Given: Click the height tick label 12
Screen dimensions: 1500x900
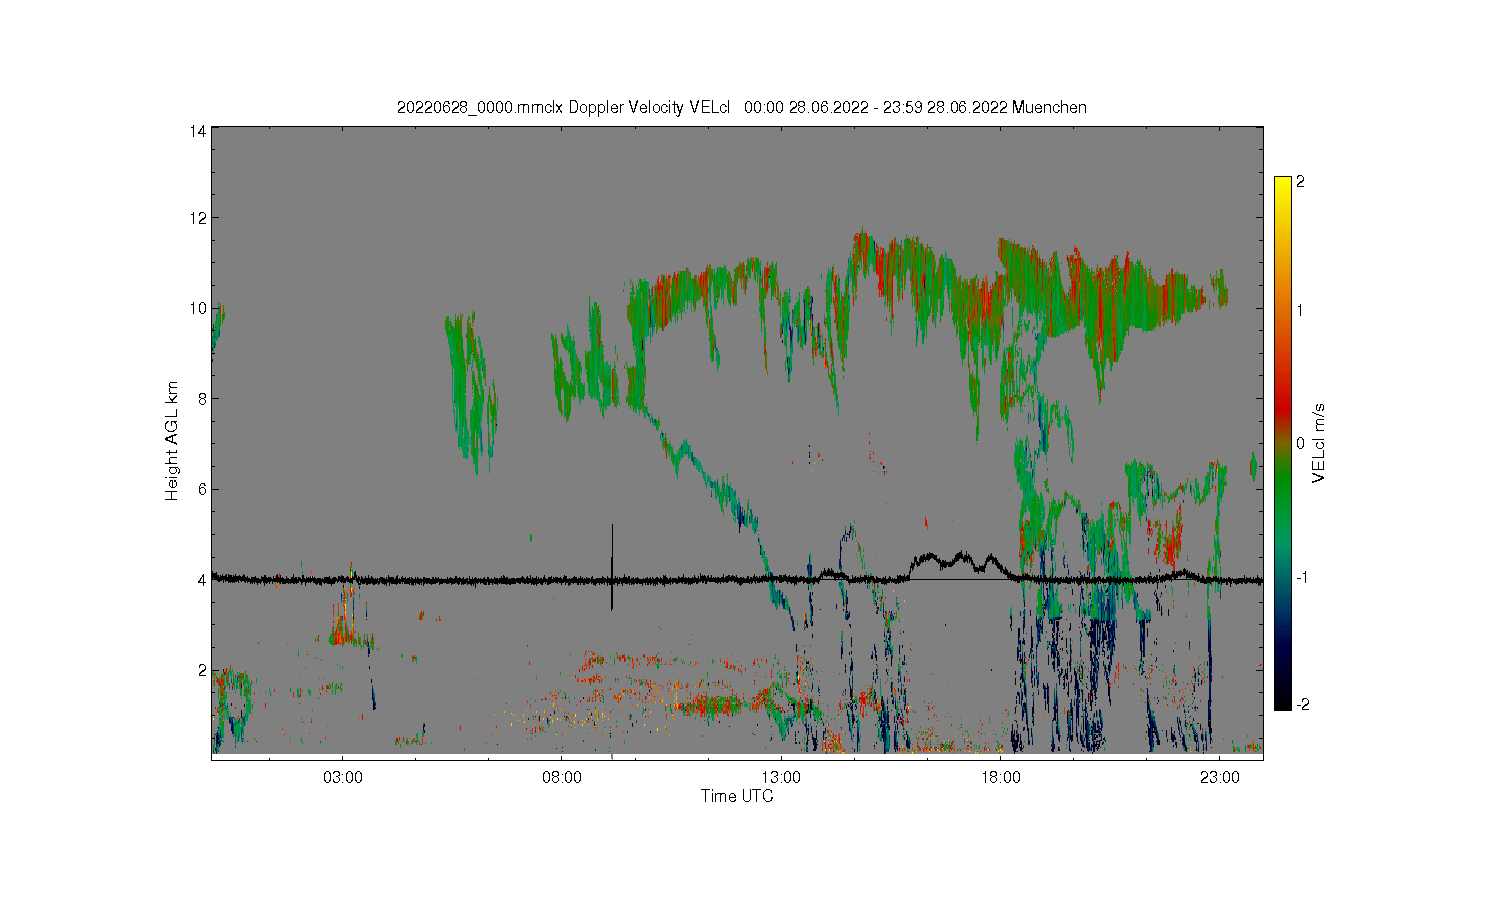Looking at the screenshot, I should pos(198,218).
